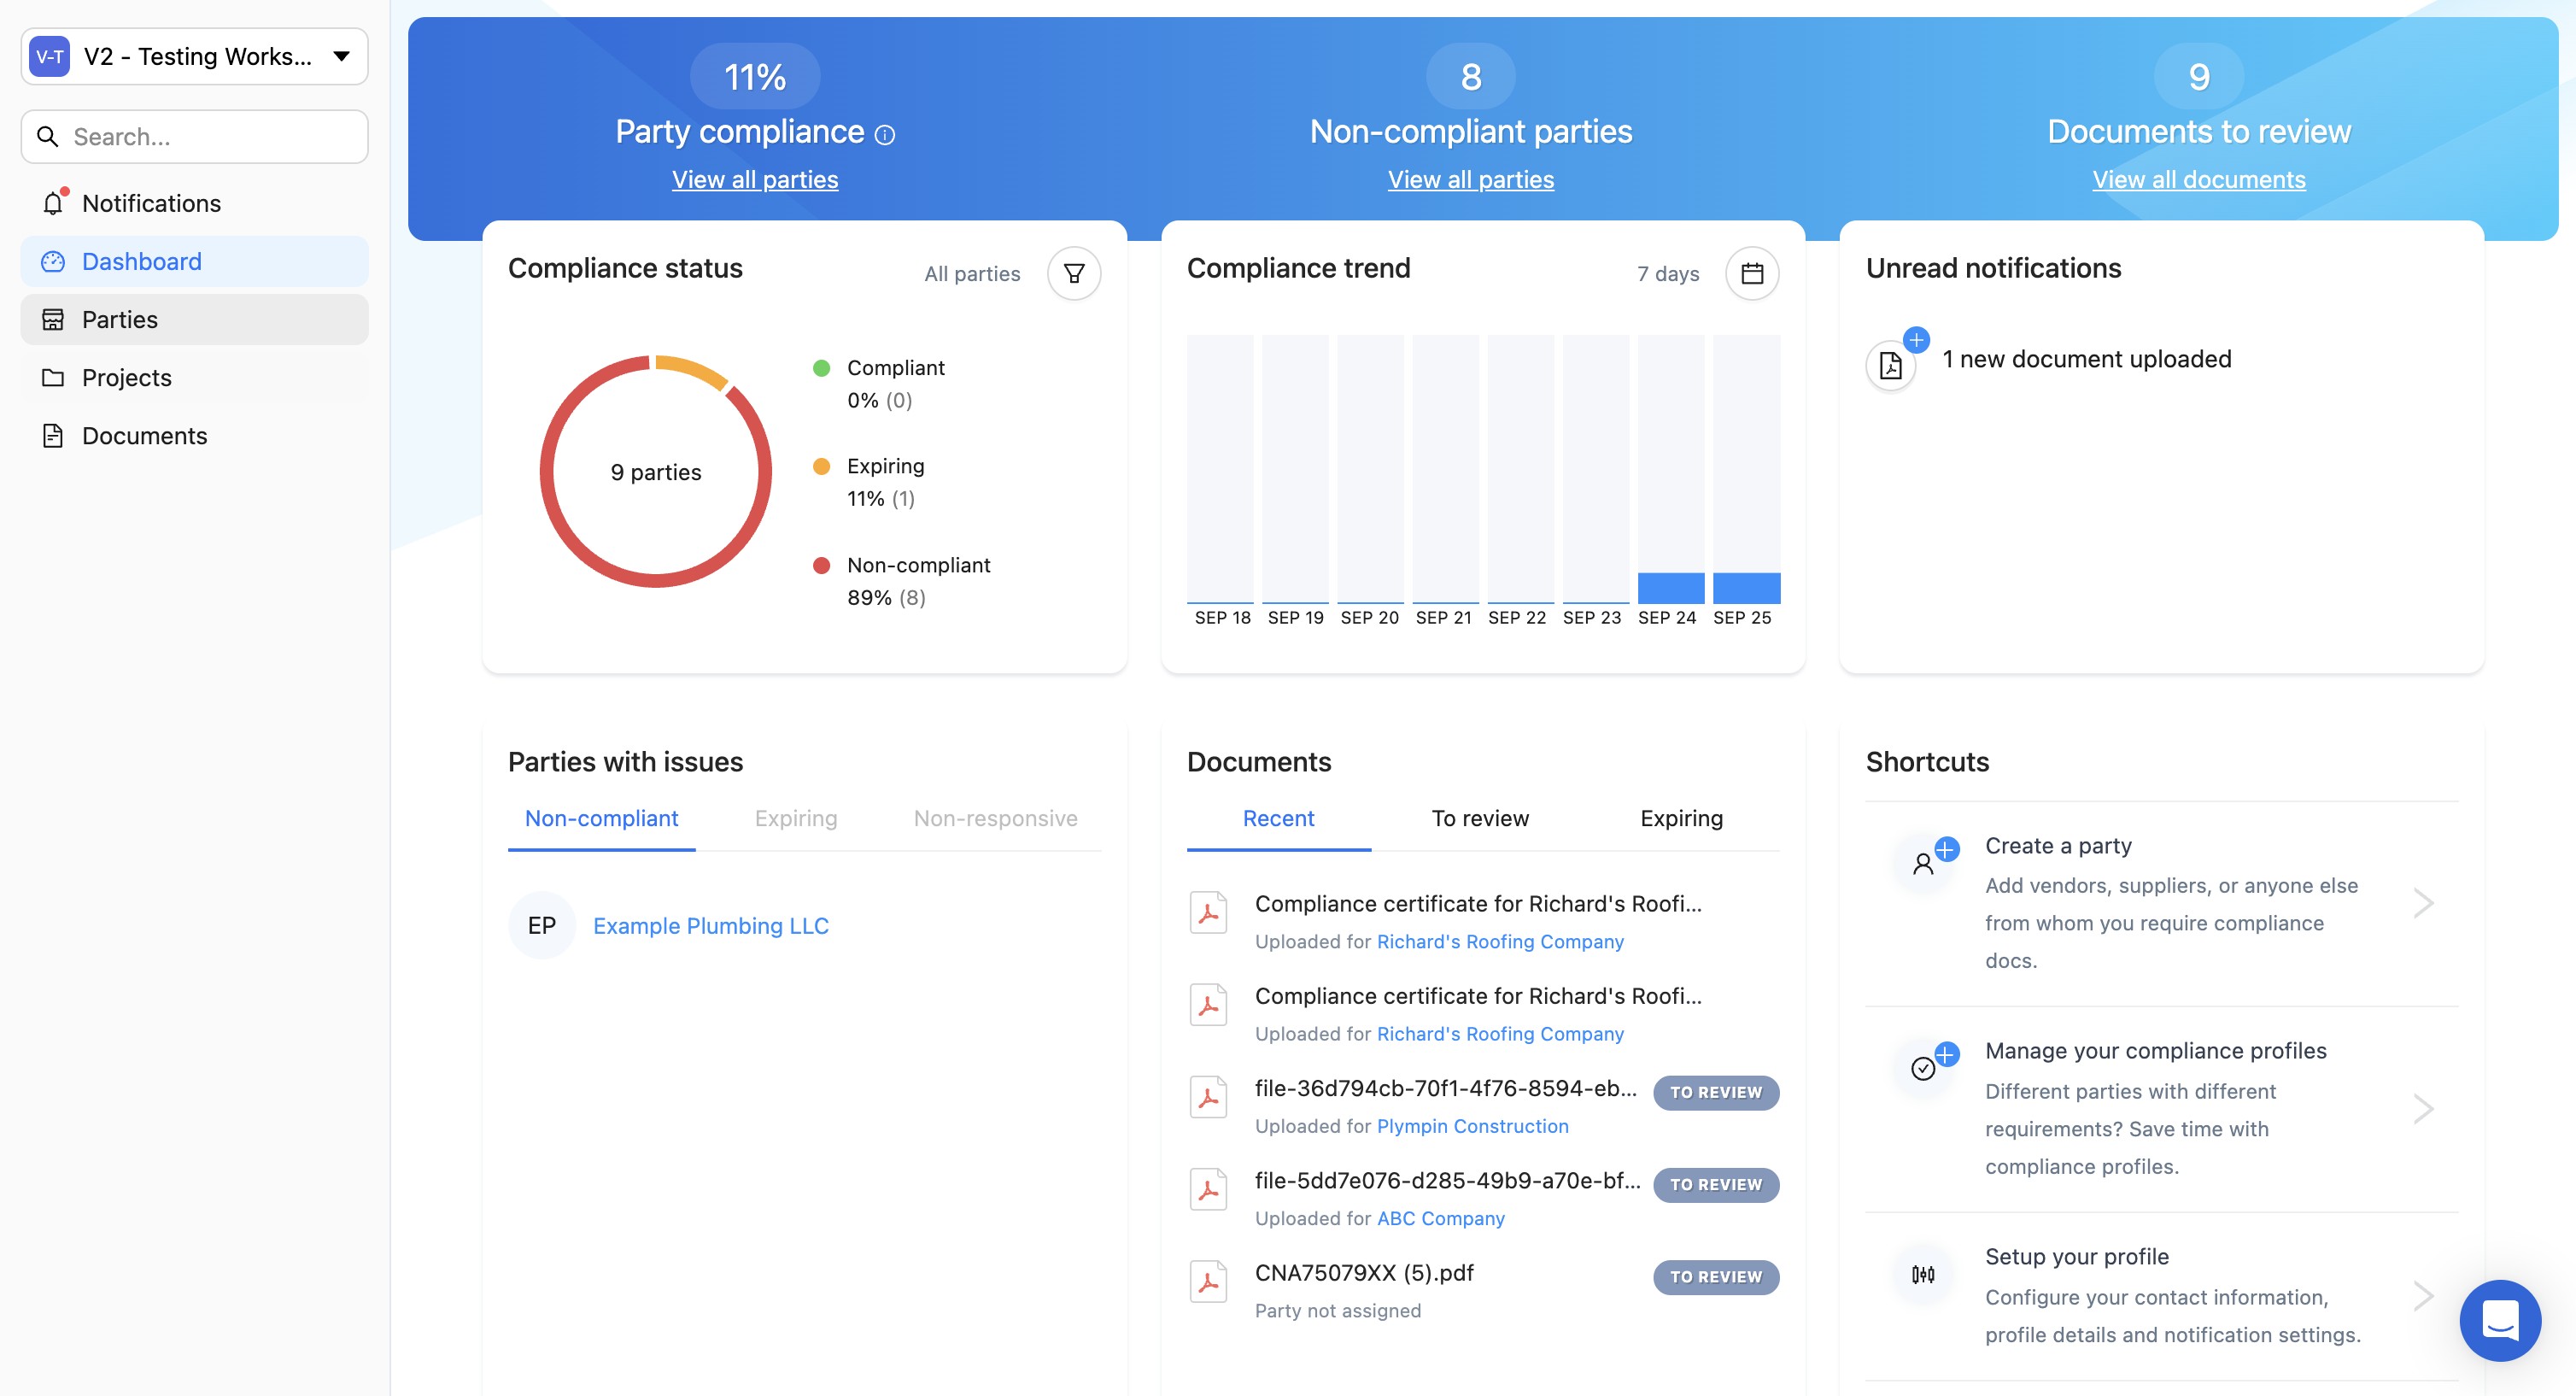
Task: Open the compliance status filter icon
Action: pyautogui.click(x=1074, y=273)
